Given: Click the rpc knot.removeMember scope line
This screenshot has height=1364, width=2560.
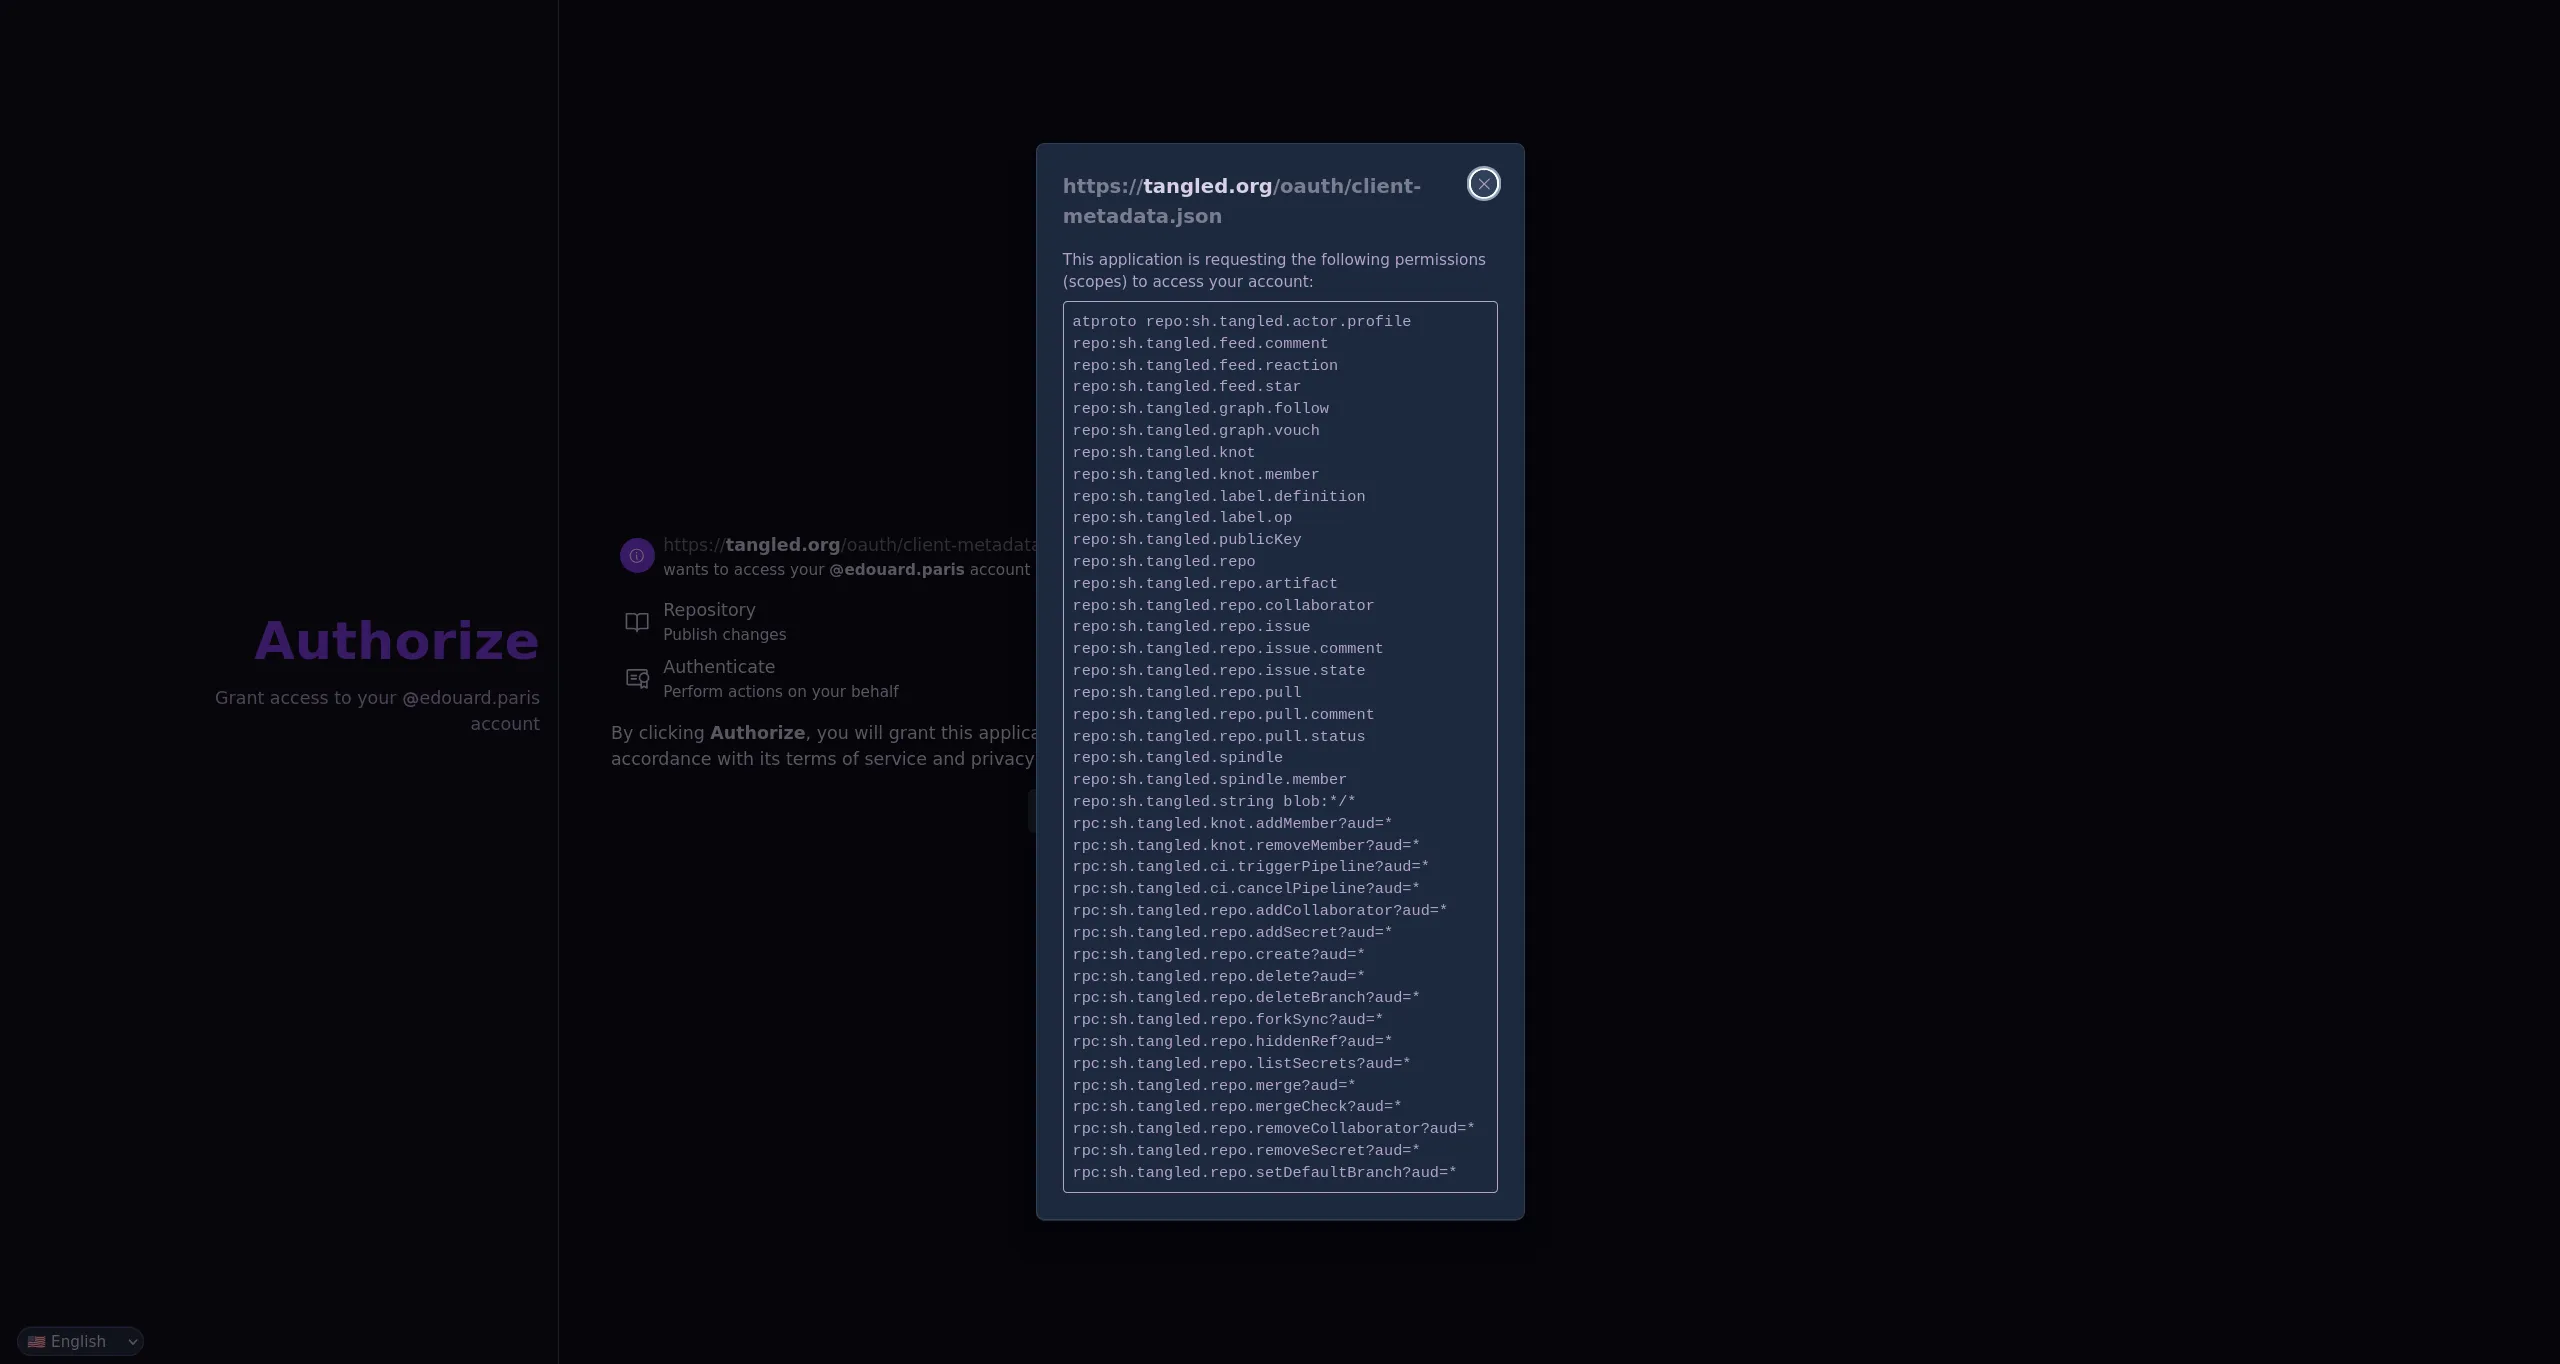Looking at the screenshot, I should [x=1246, y=845].
